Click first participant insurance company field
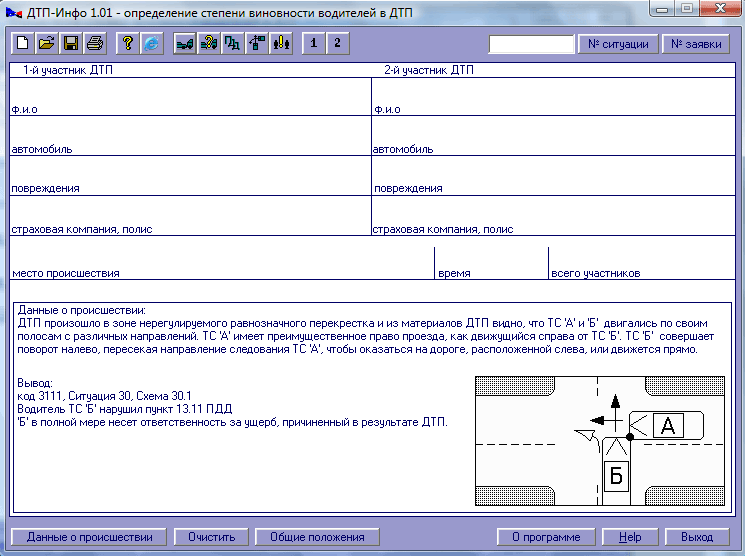745x556 pixels. click(x=190, y=215)
